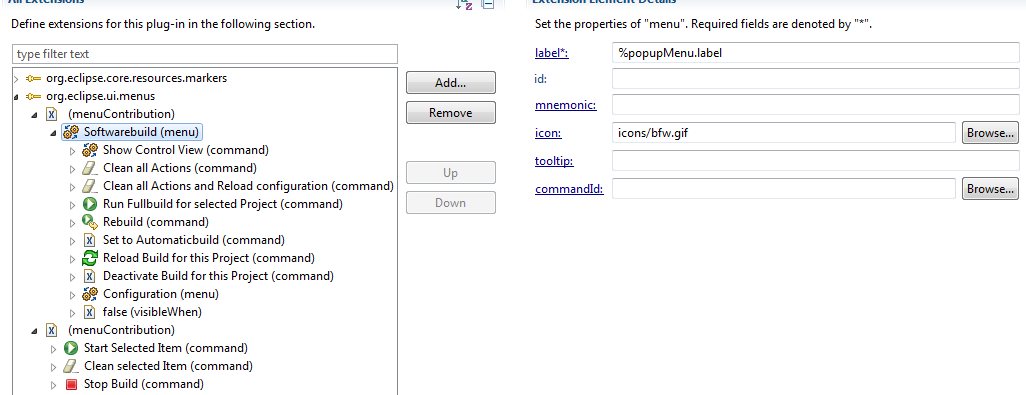This screenshot has width=1026, height=395.
Task: Collapse the second menuContribution node
Action: coord(35,330)
